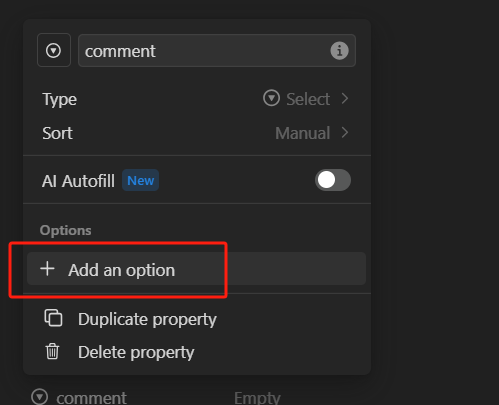The image size is (499, 405).
Task: Click the plus icon for new option
Action: [47, 269]
